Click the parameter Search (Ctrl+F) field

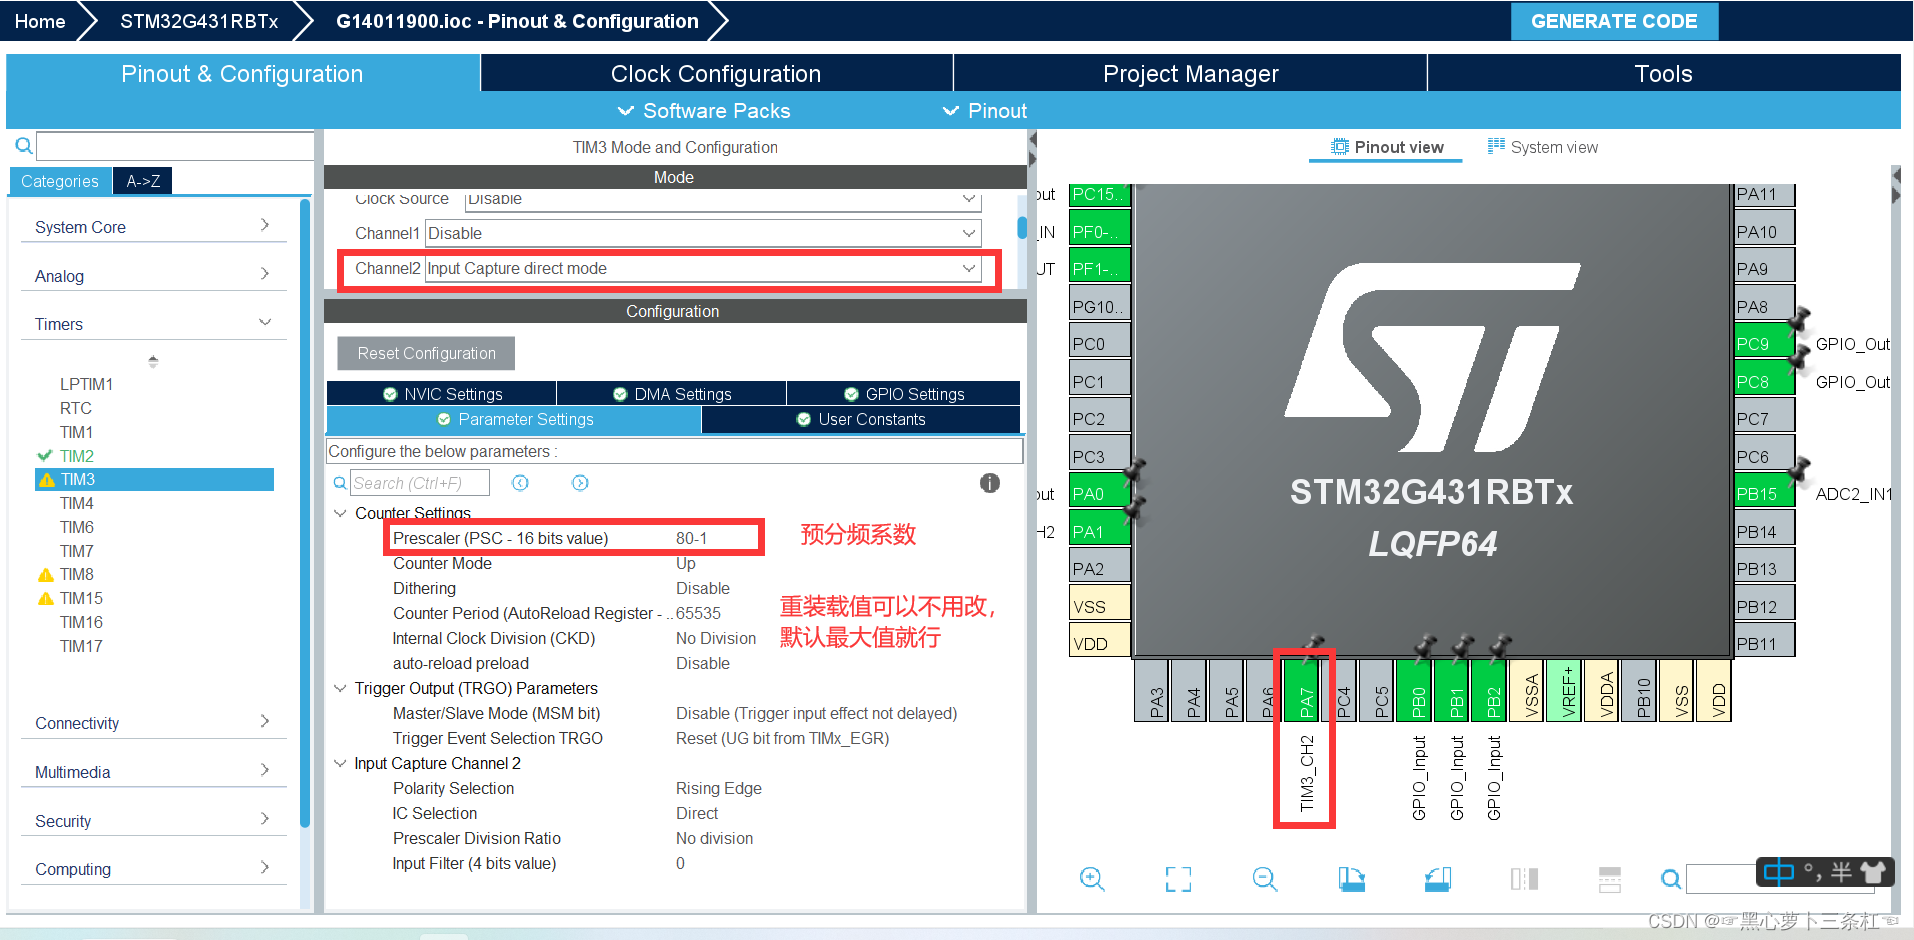coord(420,483)
